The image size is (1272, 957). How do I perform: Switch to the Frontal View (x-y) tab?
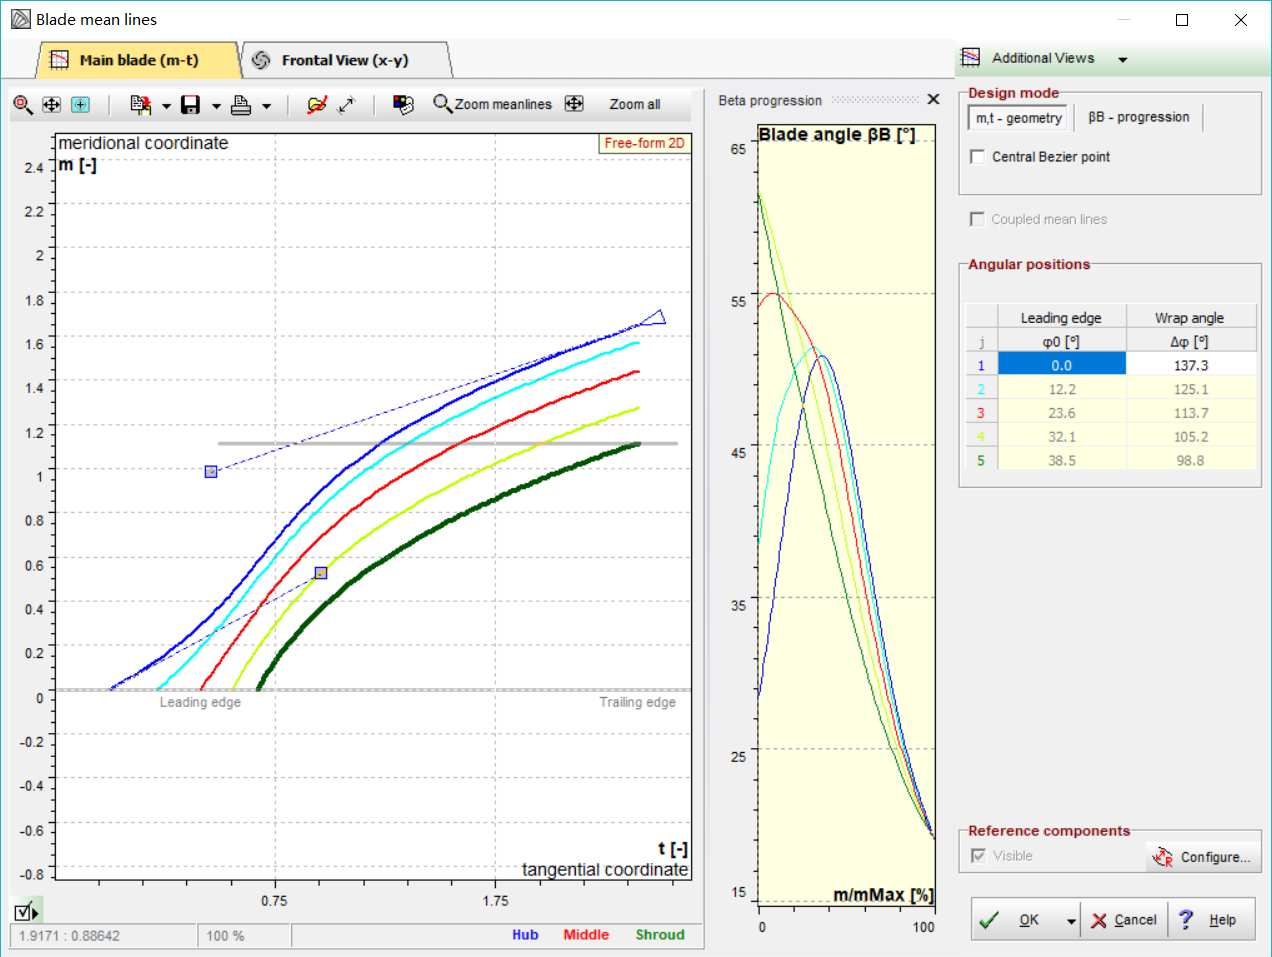point(344,60)
